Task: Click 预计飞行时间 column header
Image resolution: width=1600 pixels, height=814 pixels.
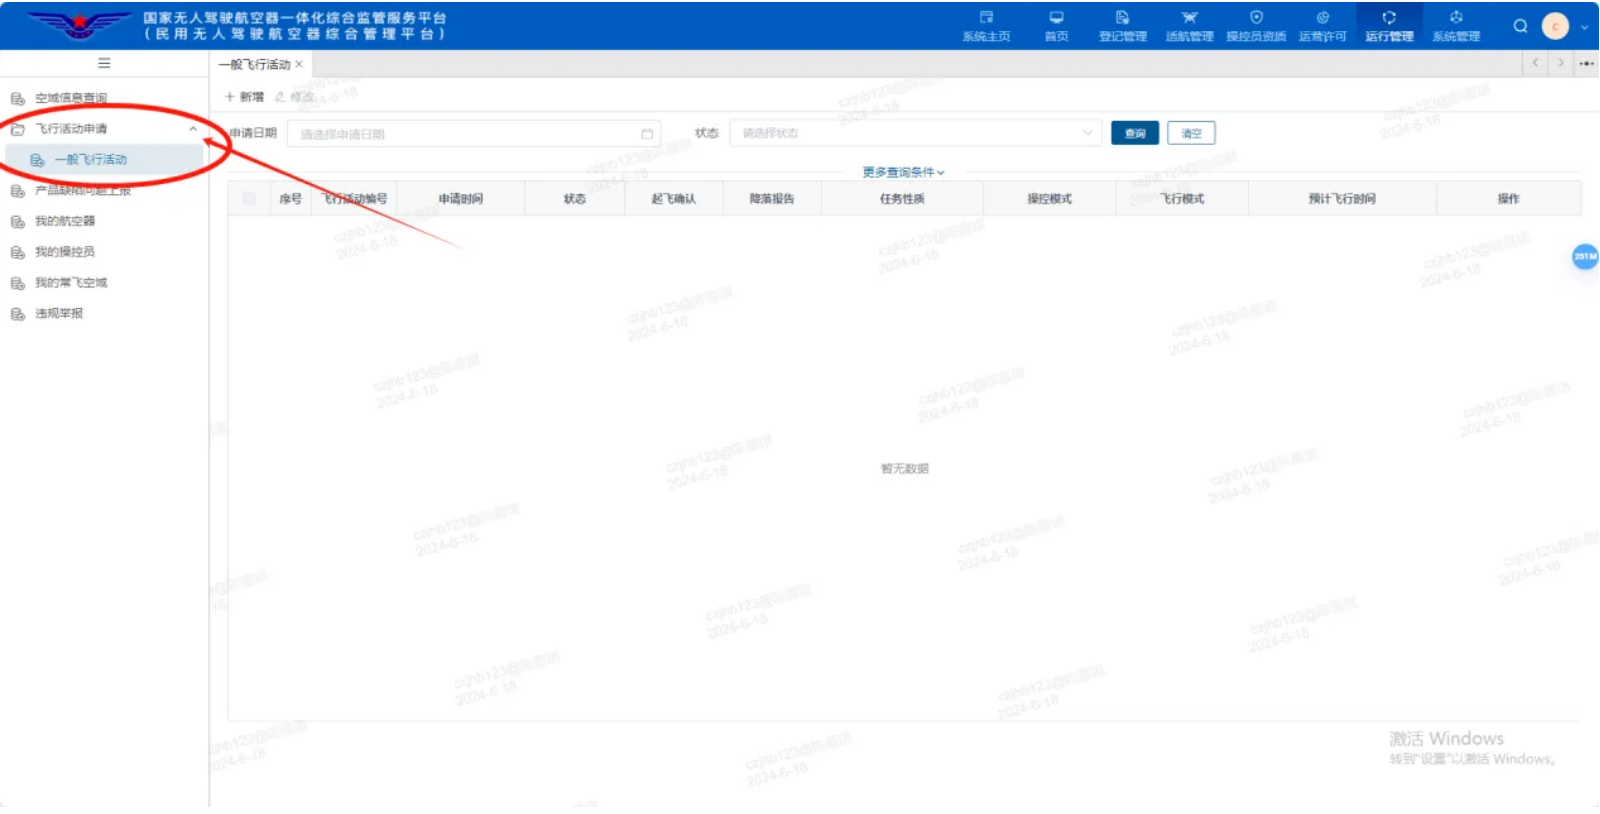Action: (1342, 199)
